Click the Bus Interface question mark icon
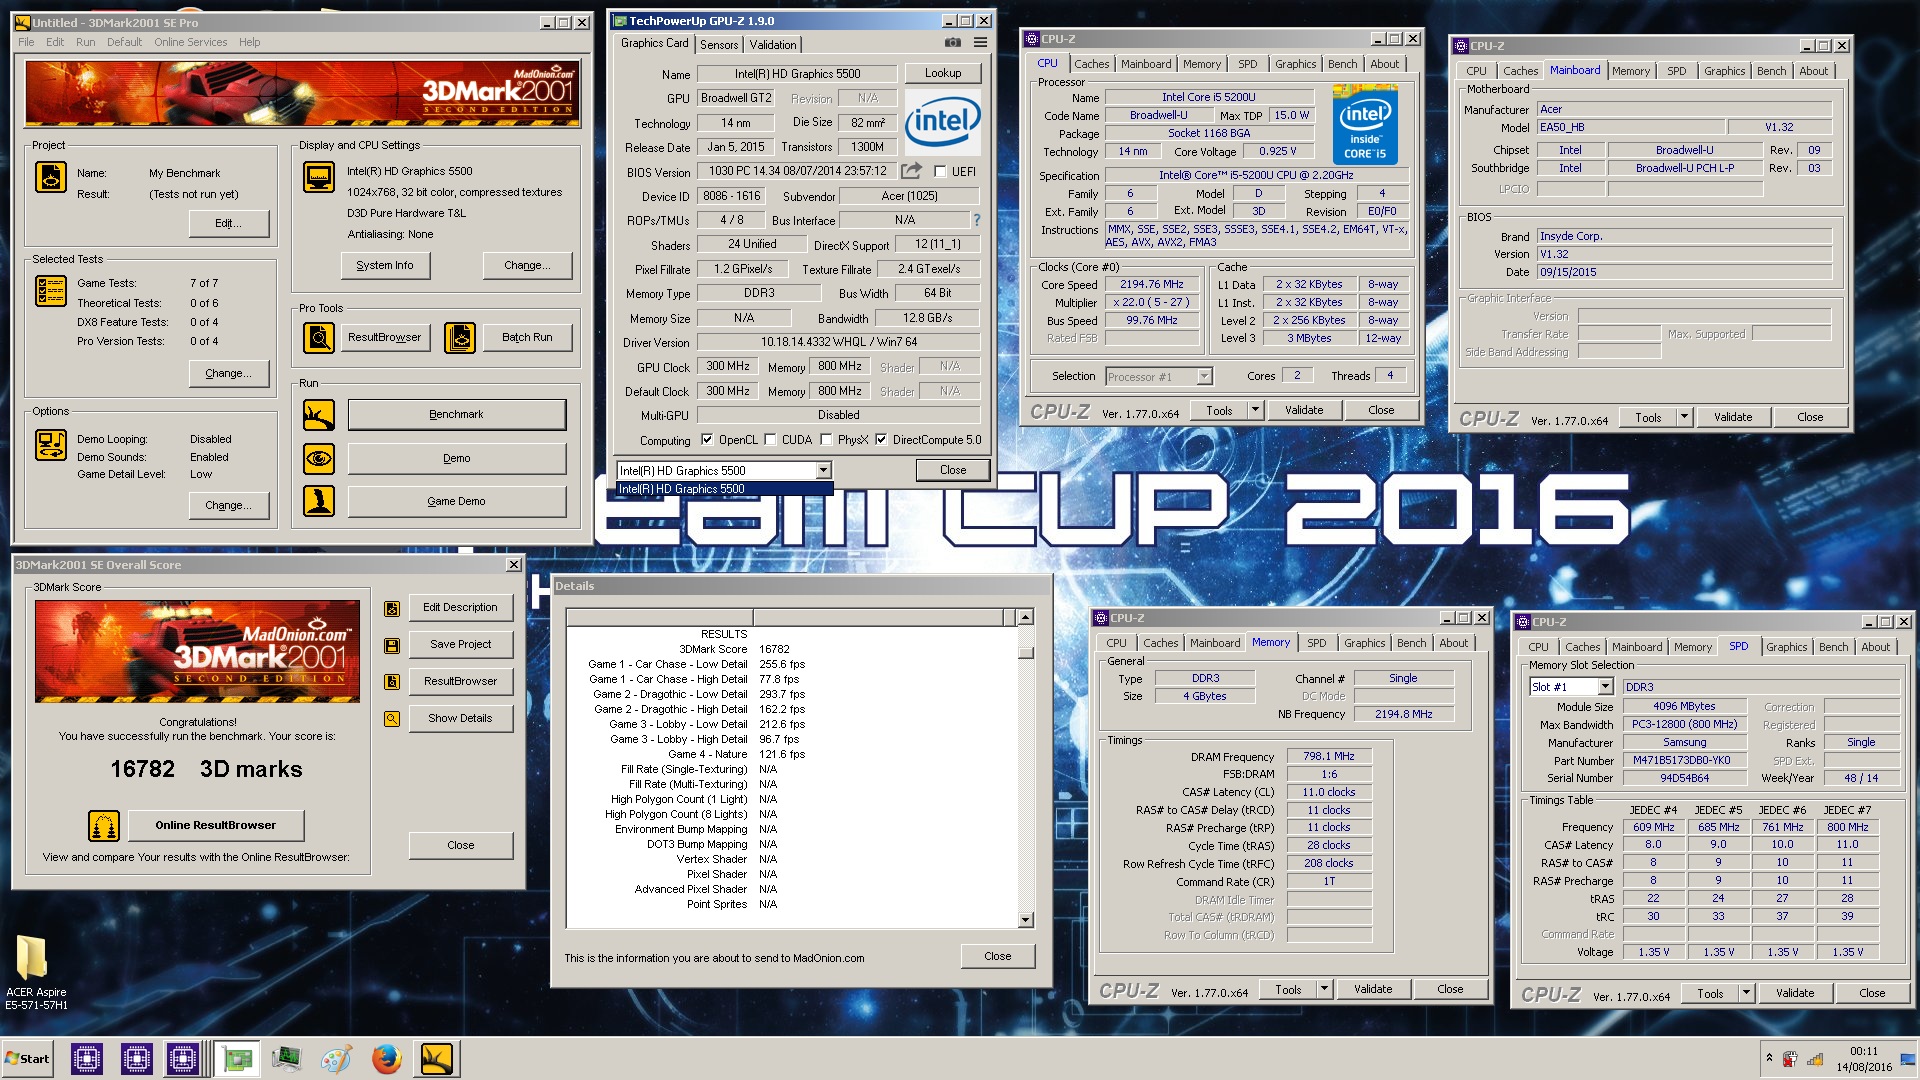 (x=977, y=220)
